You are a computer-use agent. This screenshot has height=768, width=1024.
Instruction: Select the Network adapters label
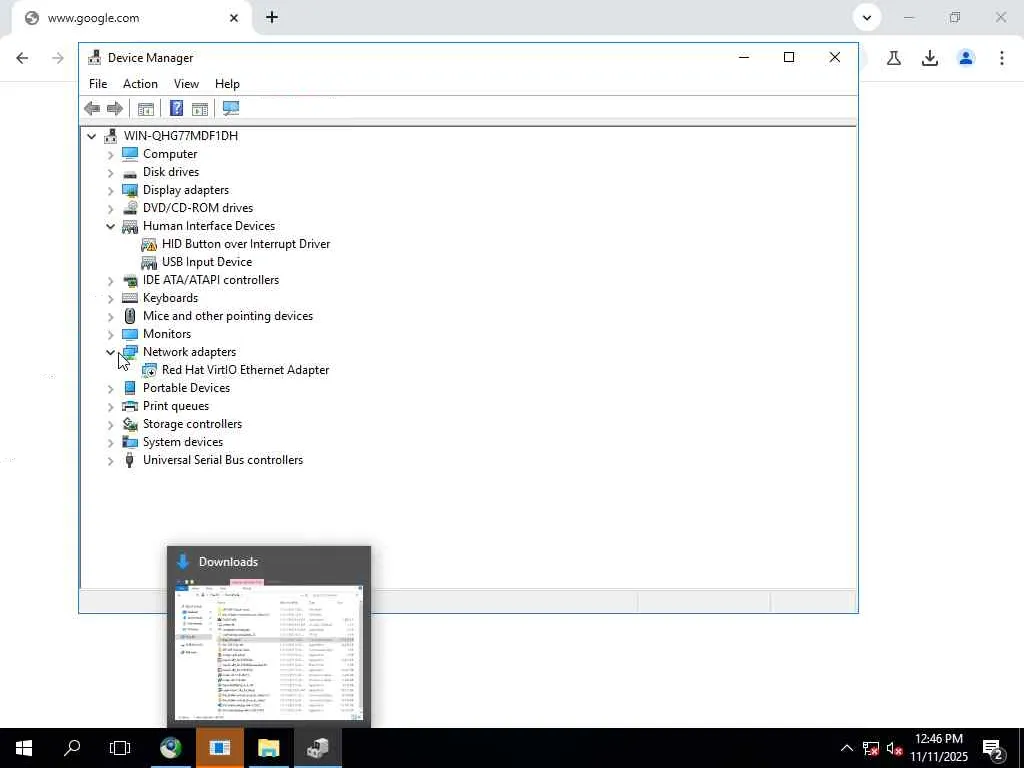click(x=189, y=352)
